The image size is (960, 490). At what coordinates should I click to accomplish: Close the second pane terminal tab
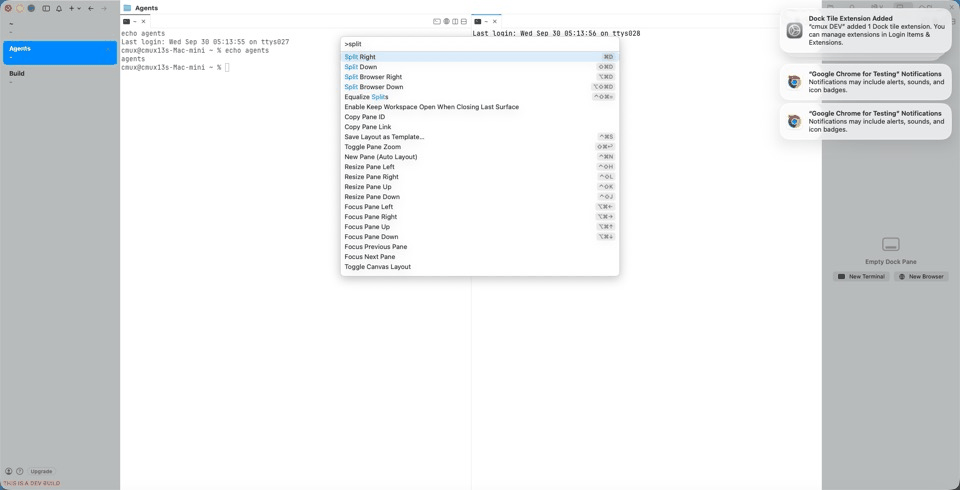pyautogui.click(x=495, y=21)
